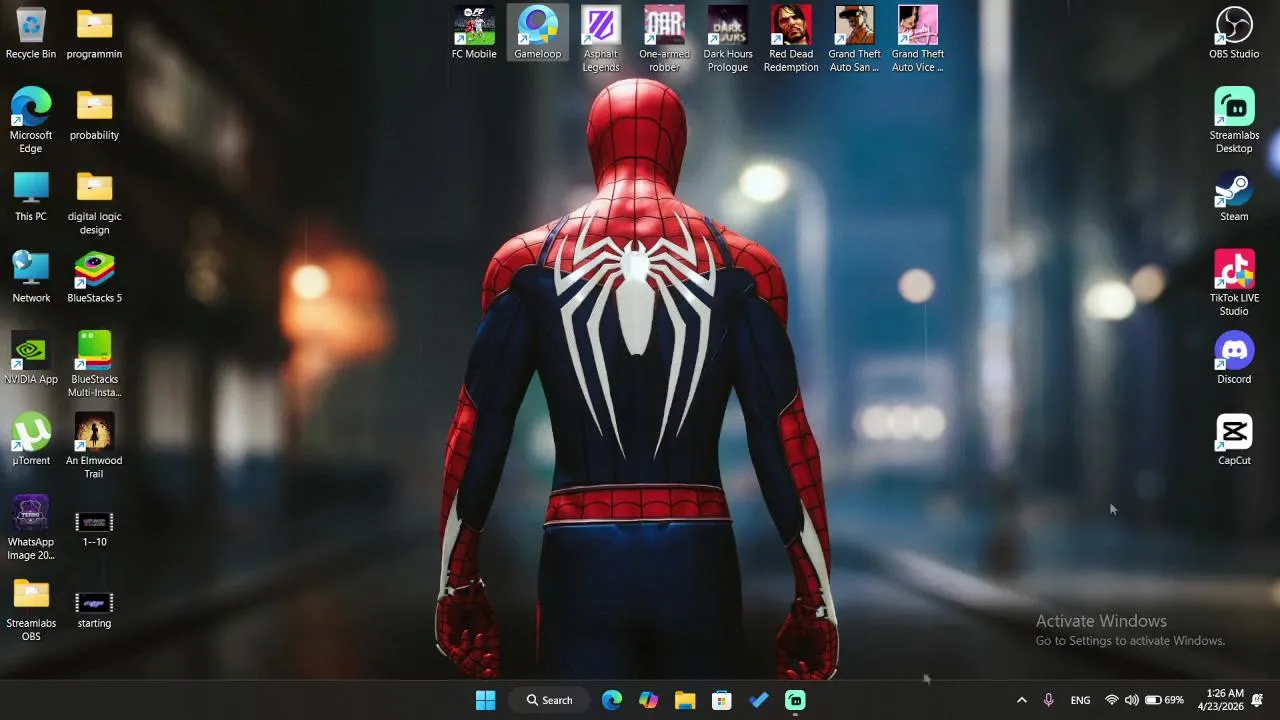Select Grand Theft Auto Vice City shortcut
This screenshot has height=720, width=1280.
[918, 39]
